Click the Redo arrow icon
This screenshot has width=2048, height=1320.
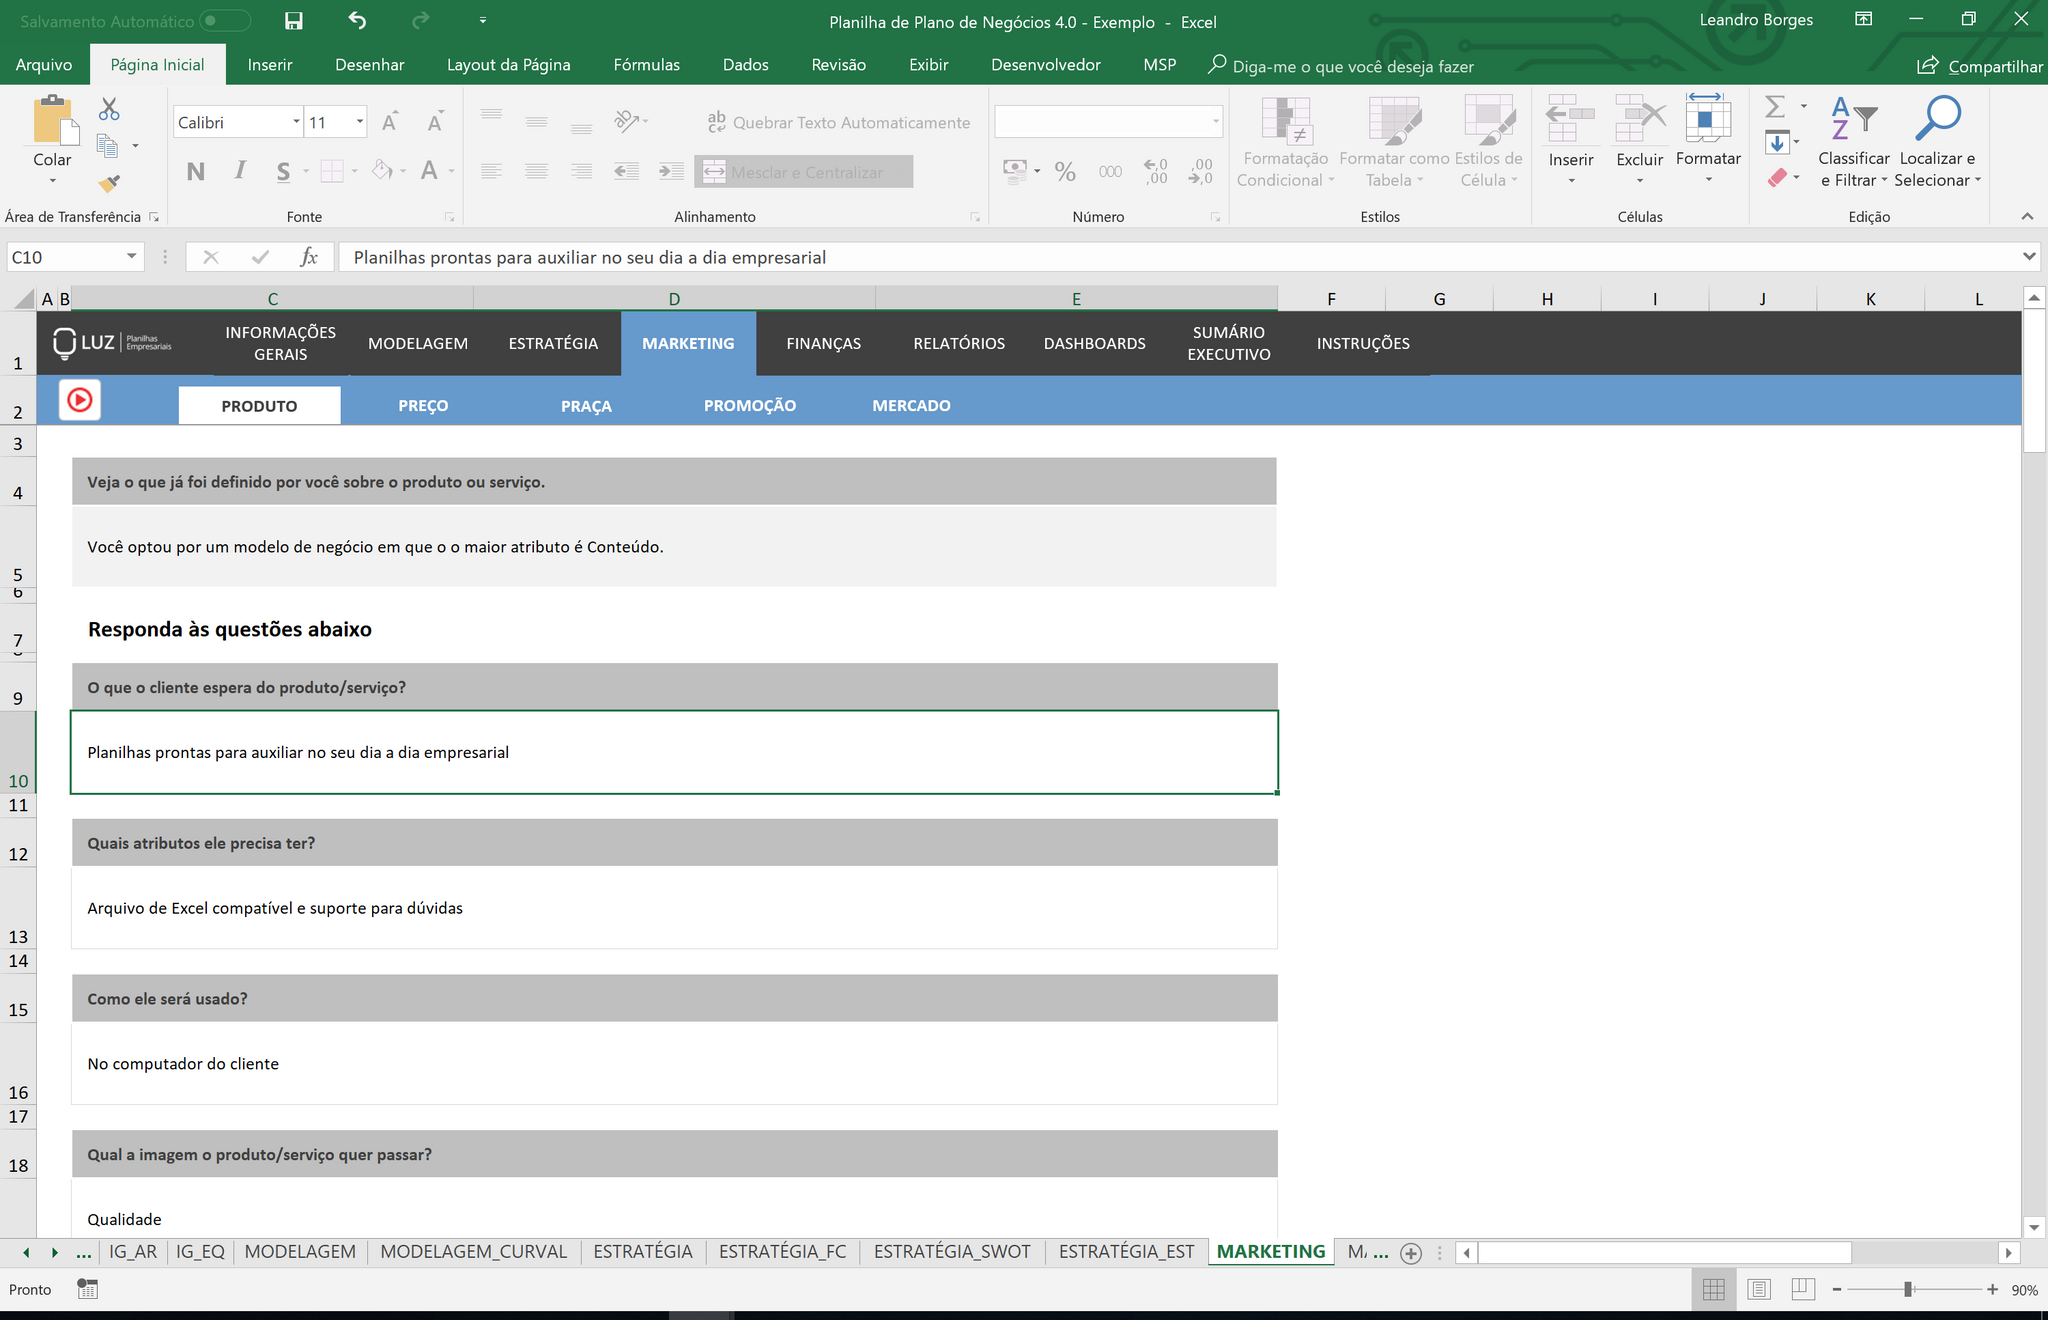[420, 21]
